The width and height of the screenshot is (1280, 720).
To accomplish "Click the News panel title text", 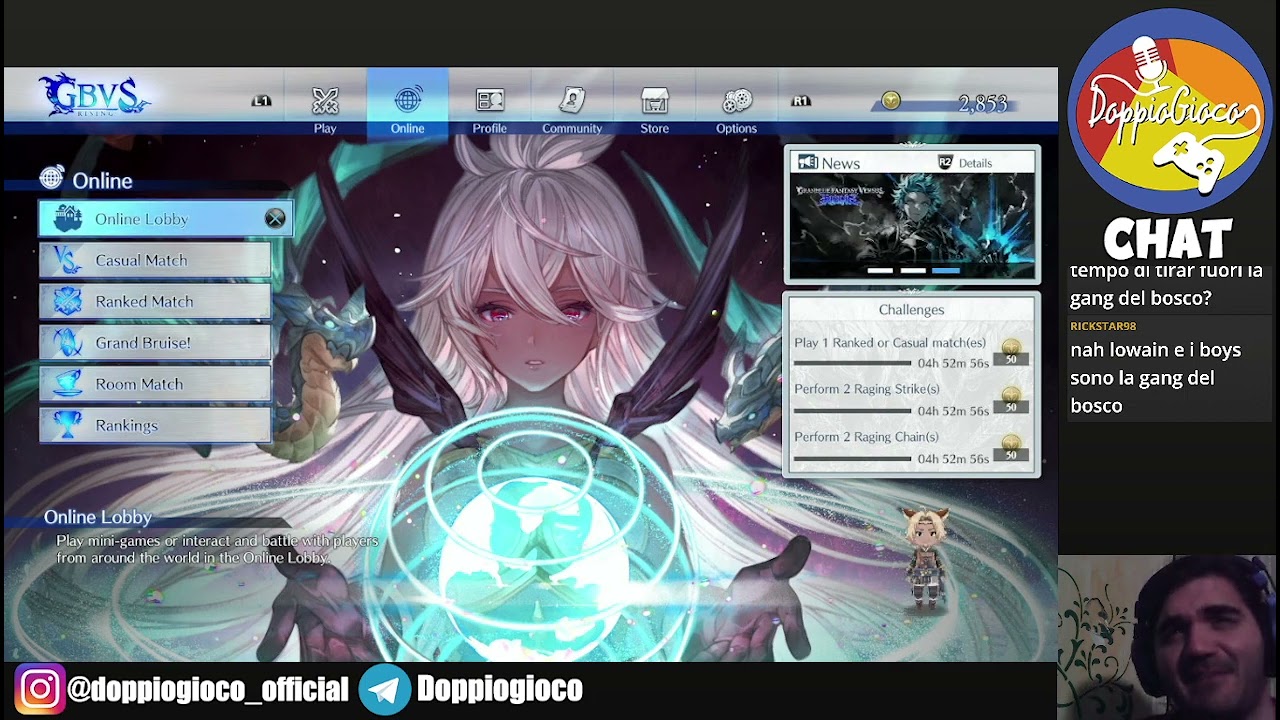I will click(841, 163).
